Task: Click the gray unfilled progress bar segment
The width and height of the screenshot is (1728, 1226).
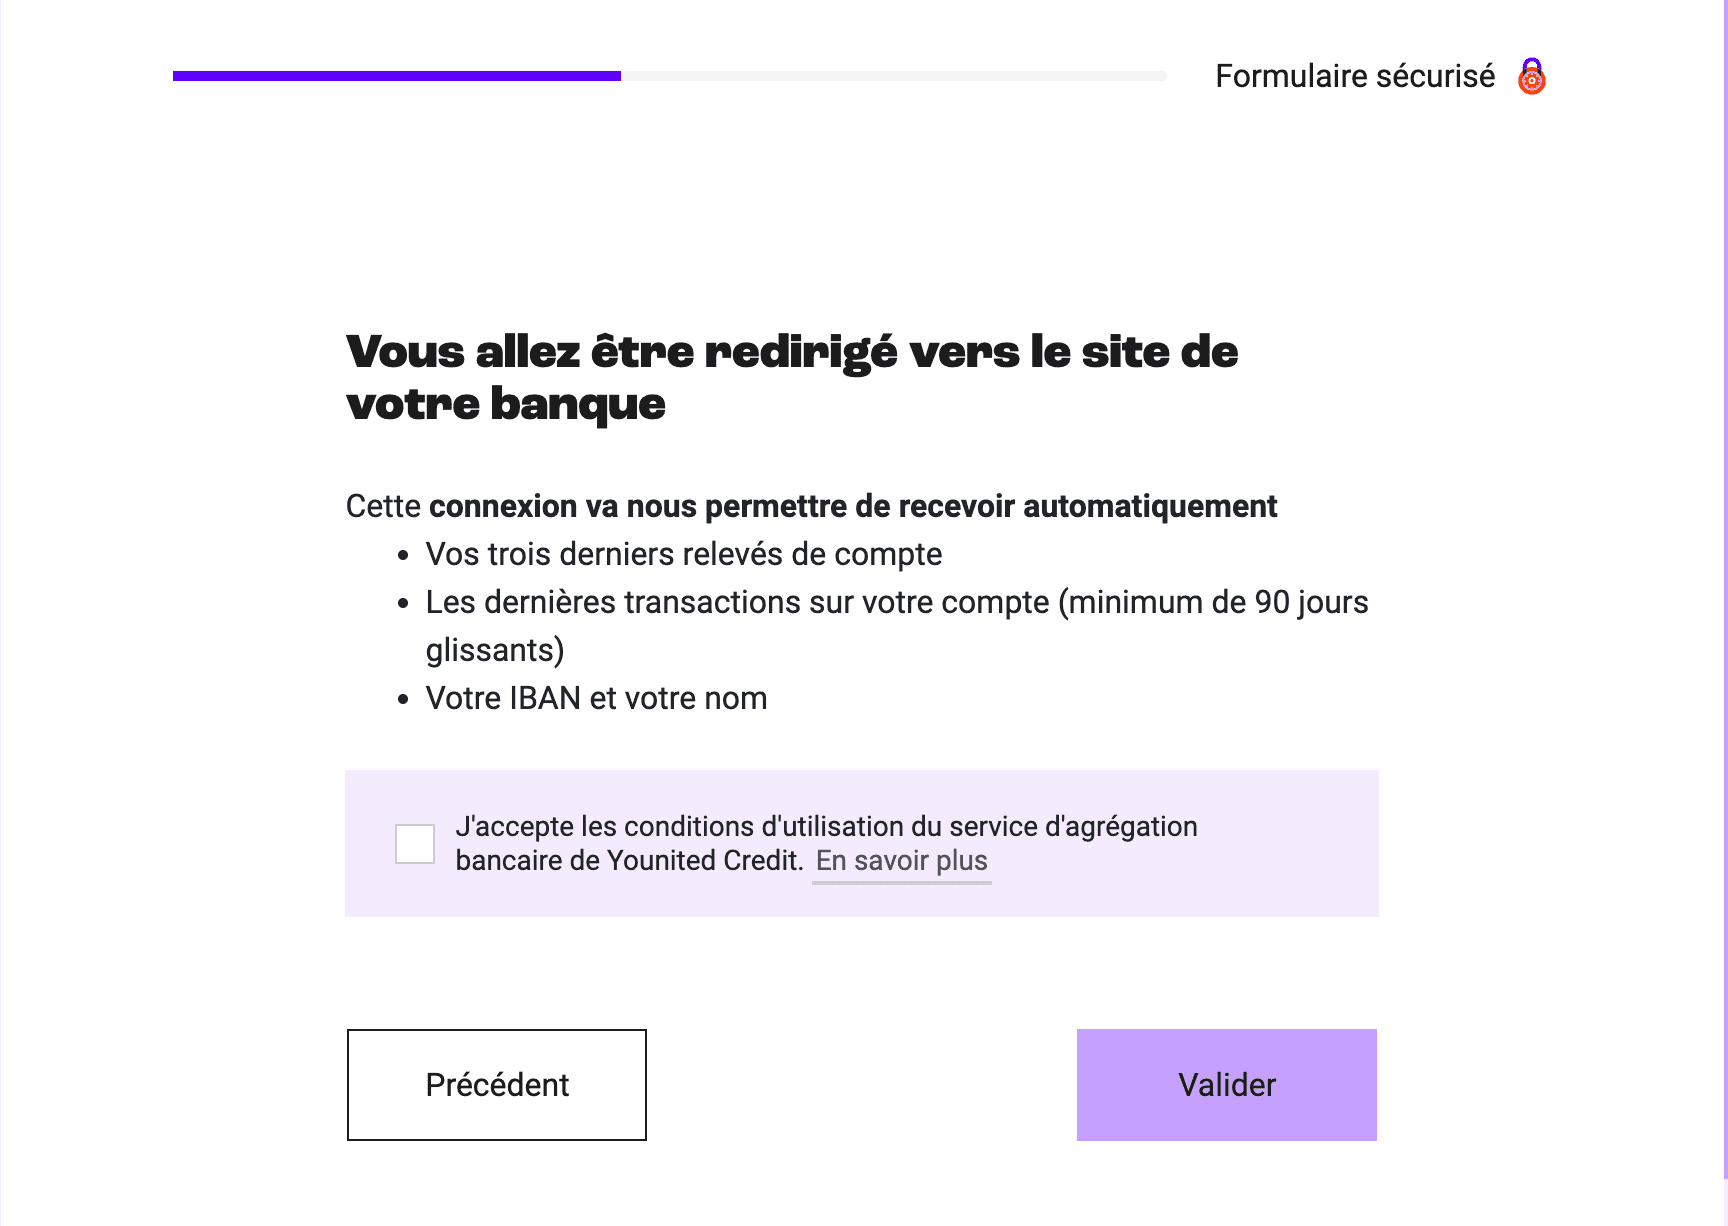Action: pyautogui.click(x=893, y=76)
